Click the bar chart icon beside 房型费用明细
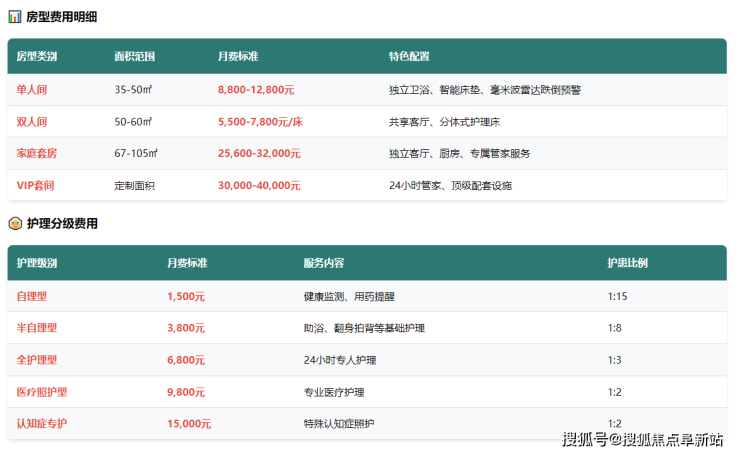 14,17
